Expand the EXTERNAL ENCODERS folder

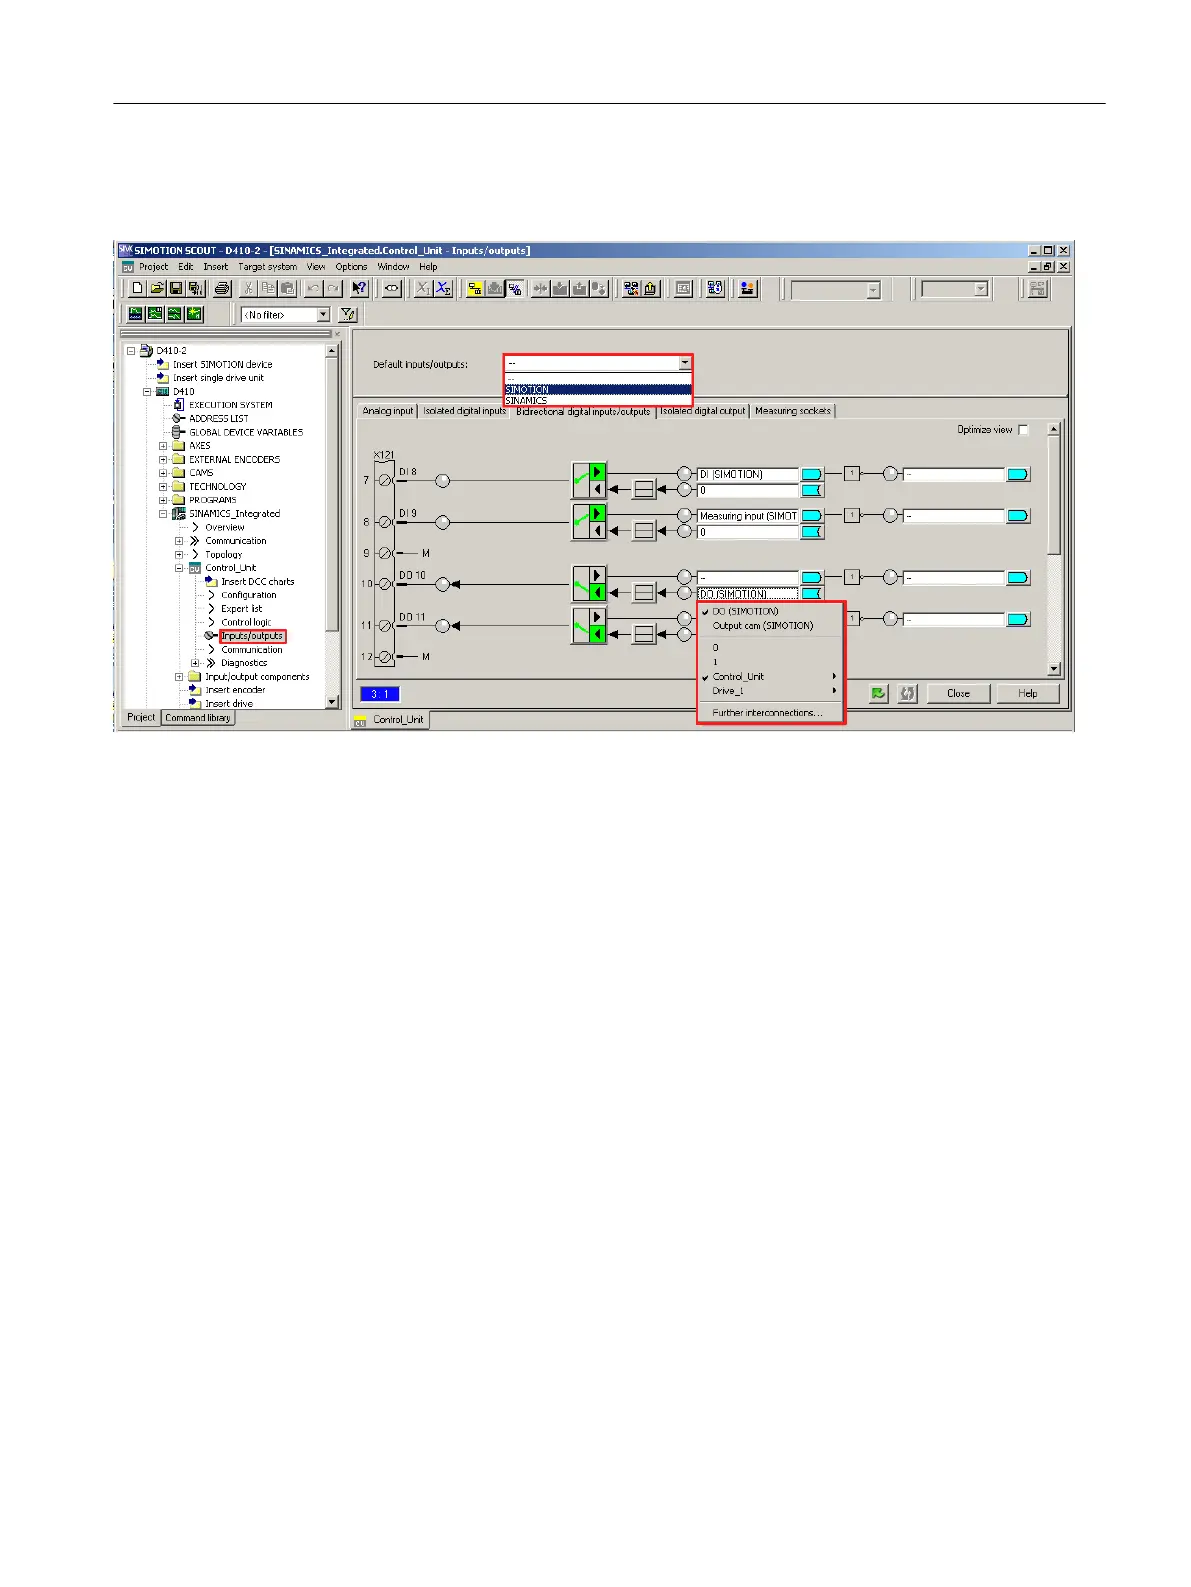pos(163,460)
